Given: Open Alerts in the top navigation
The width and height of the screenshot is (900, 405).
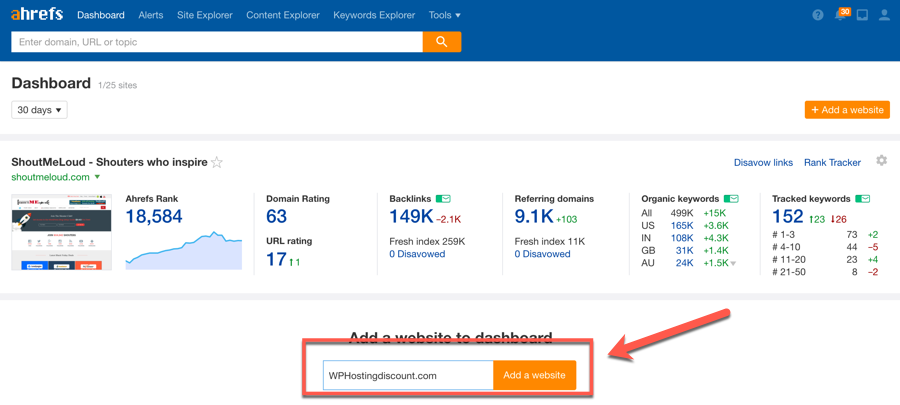Looking at the screenshot, I should pyautogui.click(x=151, y=15).
